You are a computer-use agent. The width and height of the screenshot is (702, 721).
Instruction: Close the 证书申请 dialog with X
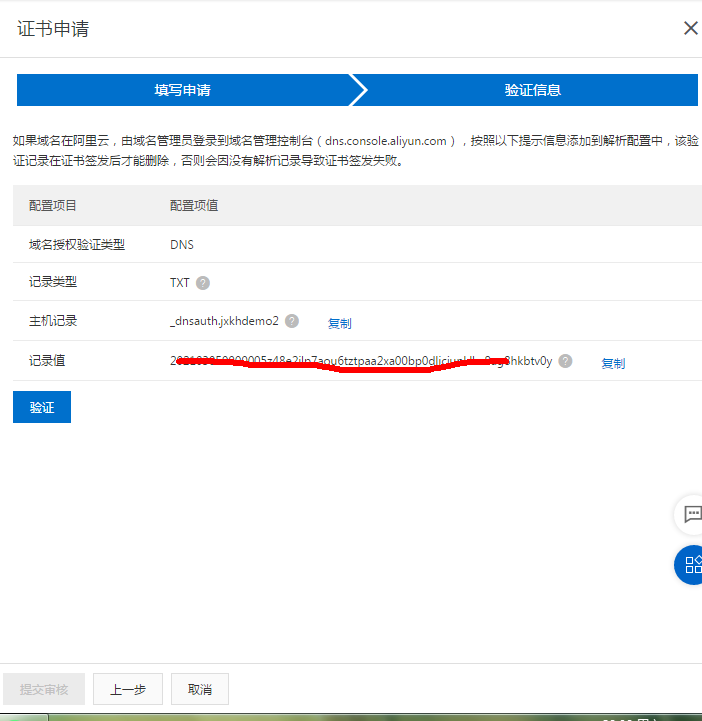[690, 28]
